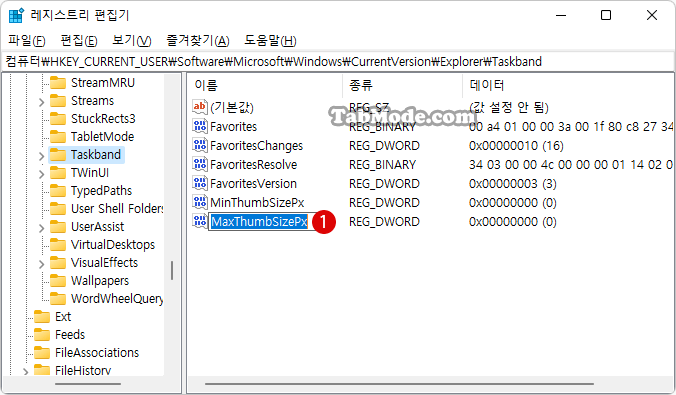Click the Registry Editor app icon in title bar
676x395 pixels.
pyautogui.click(x=16, y=16)
